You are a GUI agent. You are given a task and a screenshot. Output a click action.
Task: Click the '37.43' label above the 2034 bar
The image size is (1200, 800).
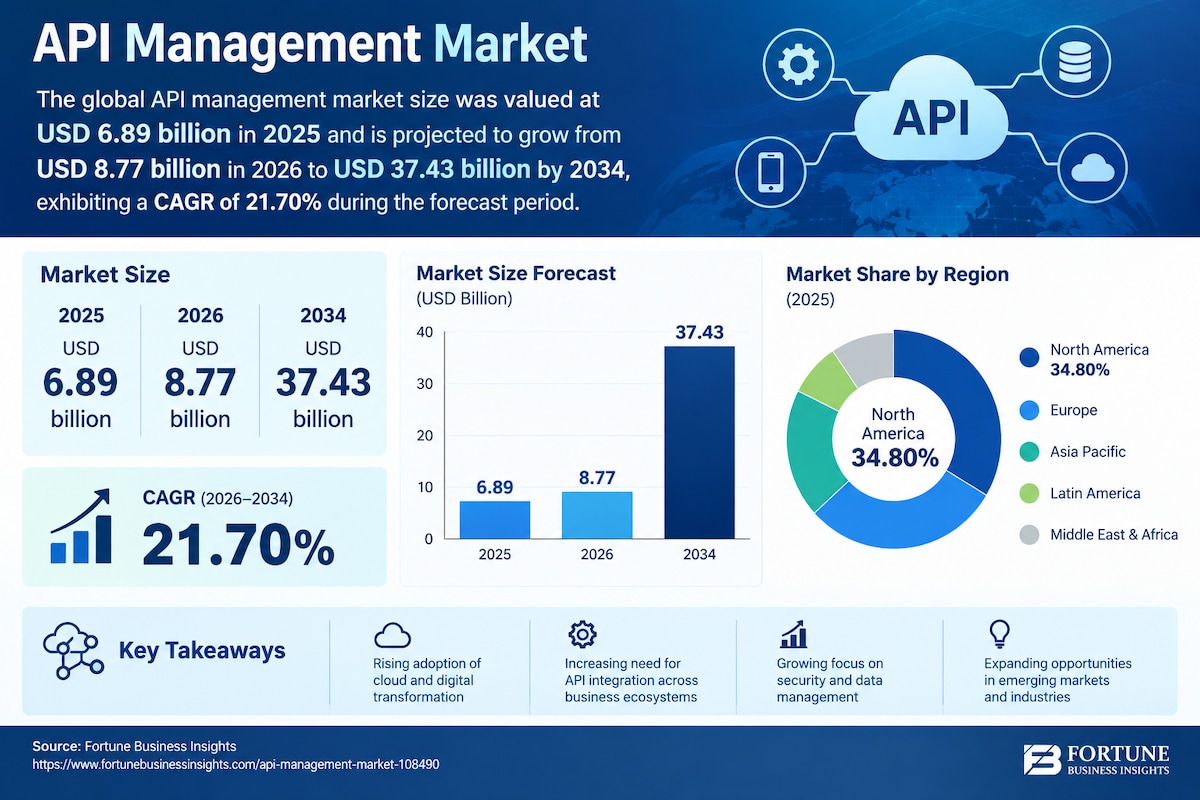pos(699,331)
